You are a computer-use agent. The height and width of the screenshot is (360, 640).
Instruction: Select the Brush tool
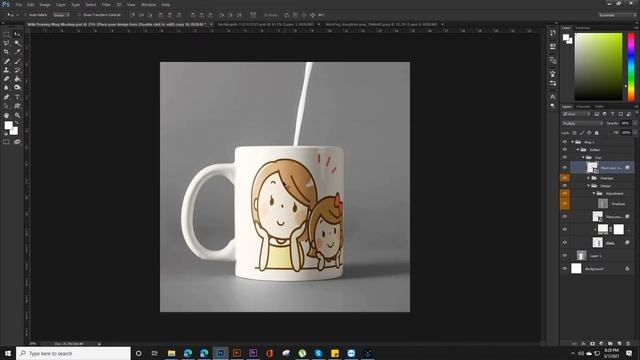tap(17, 61)
